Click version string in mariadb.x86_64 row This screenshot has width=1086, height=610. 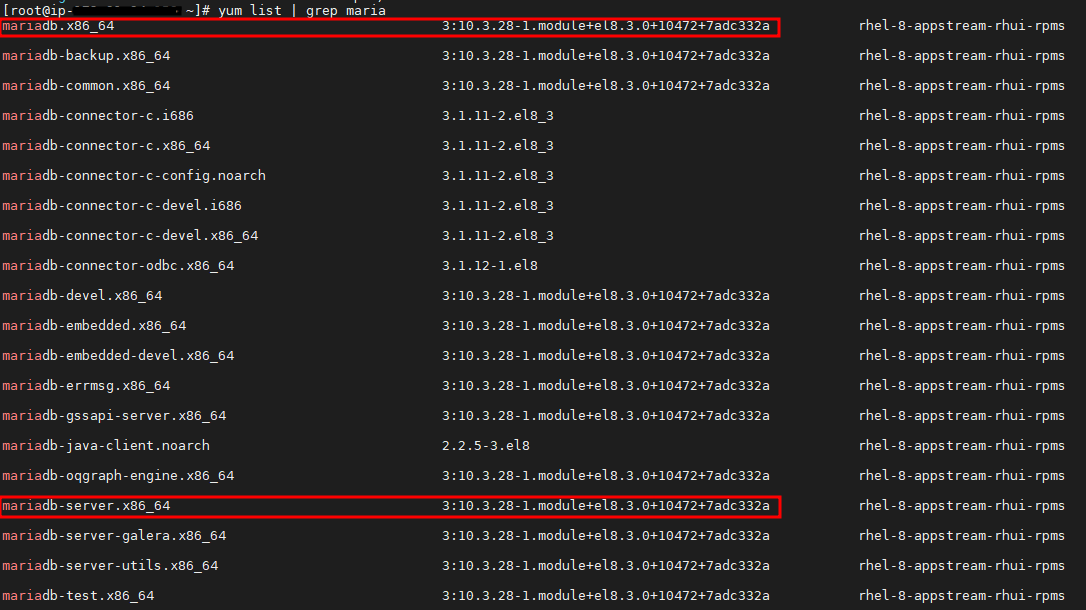coord(606,26)
